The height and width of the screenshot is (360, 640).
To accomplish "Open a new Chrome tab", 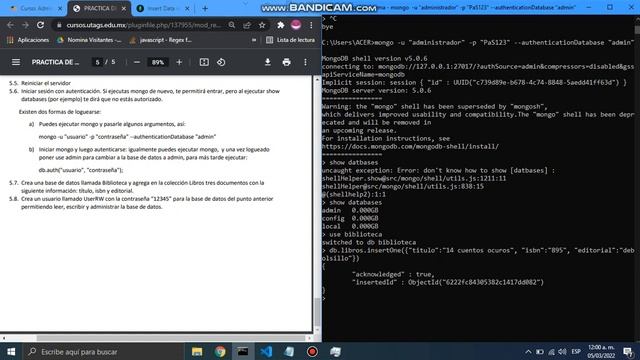I will coord(205,8).
